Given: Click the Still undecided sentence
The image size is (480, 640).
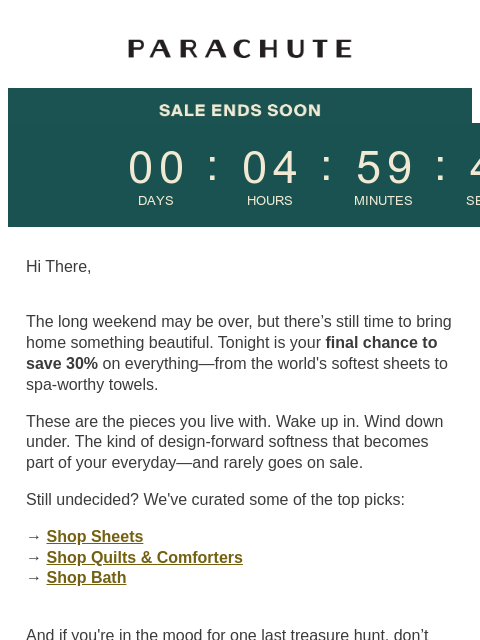Looking at the screenshot, I should click(x=215, y=500).
